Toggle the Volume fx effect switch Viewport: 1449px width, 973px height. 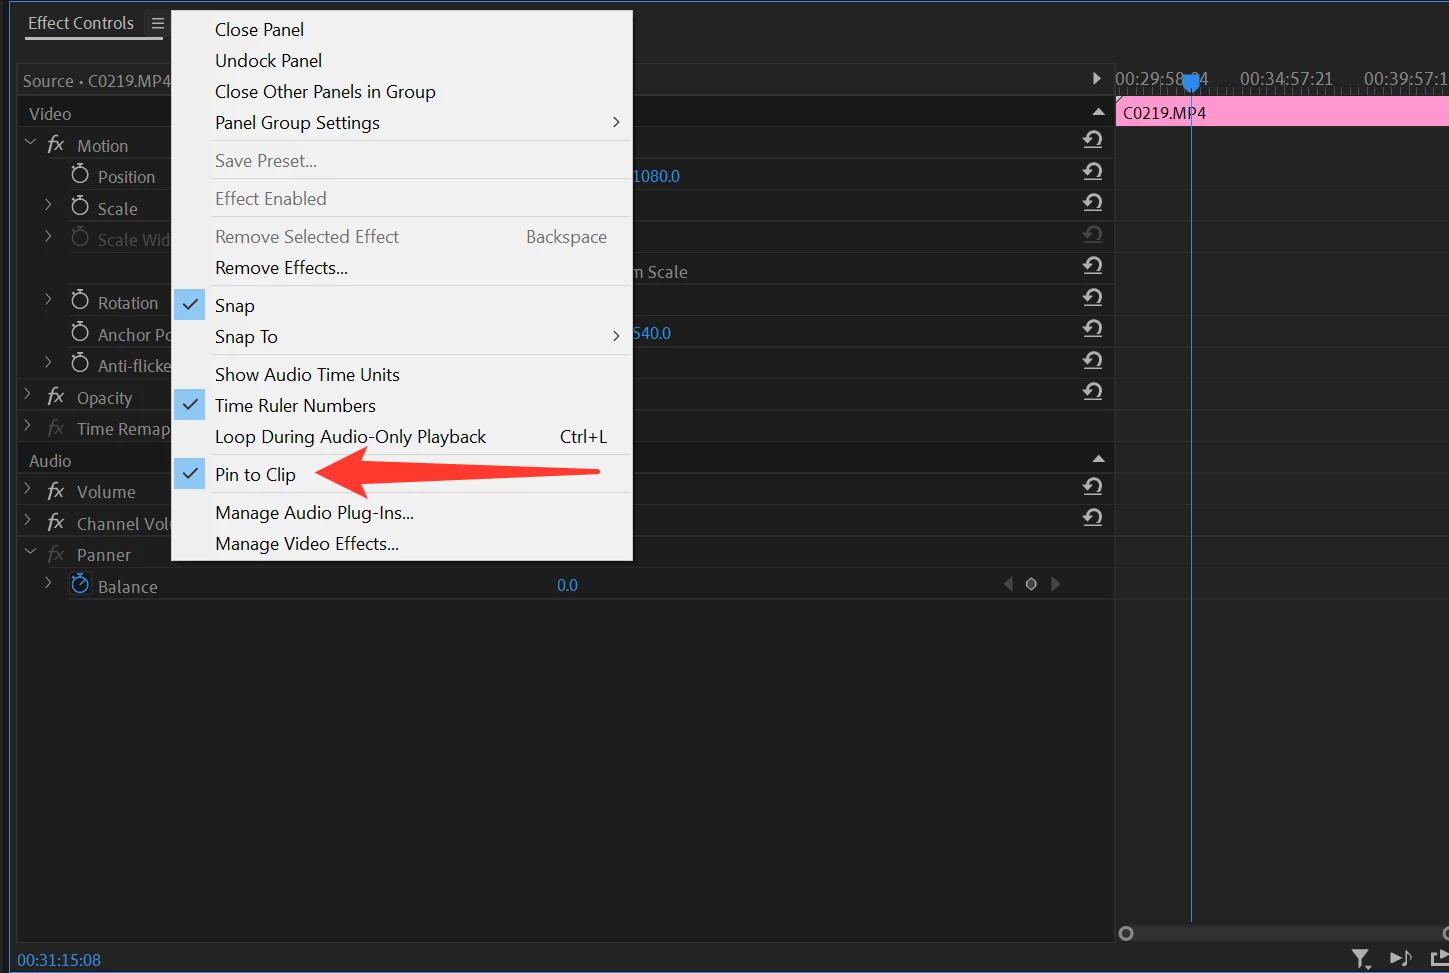56,491
